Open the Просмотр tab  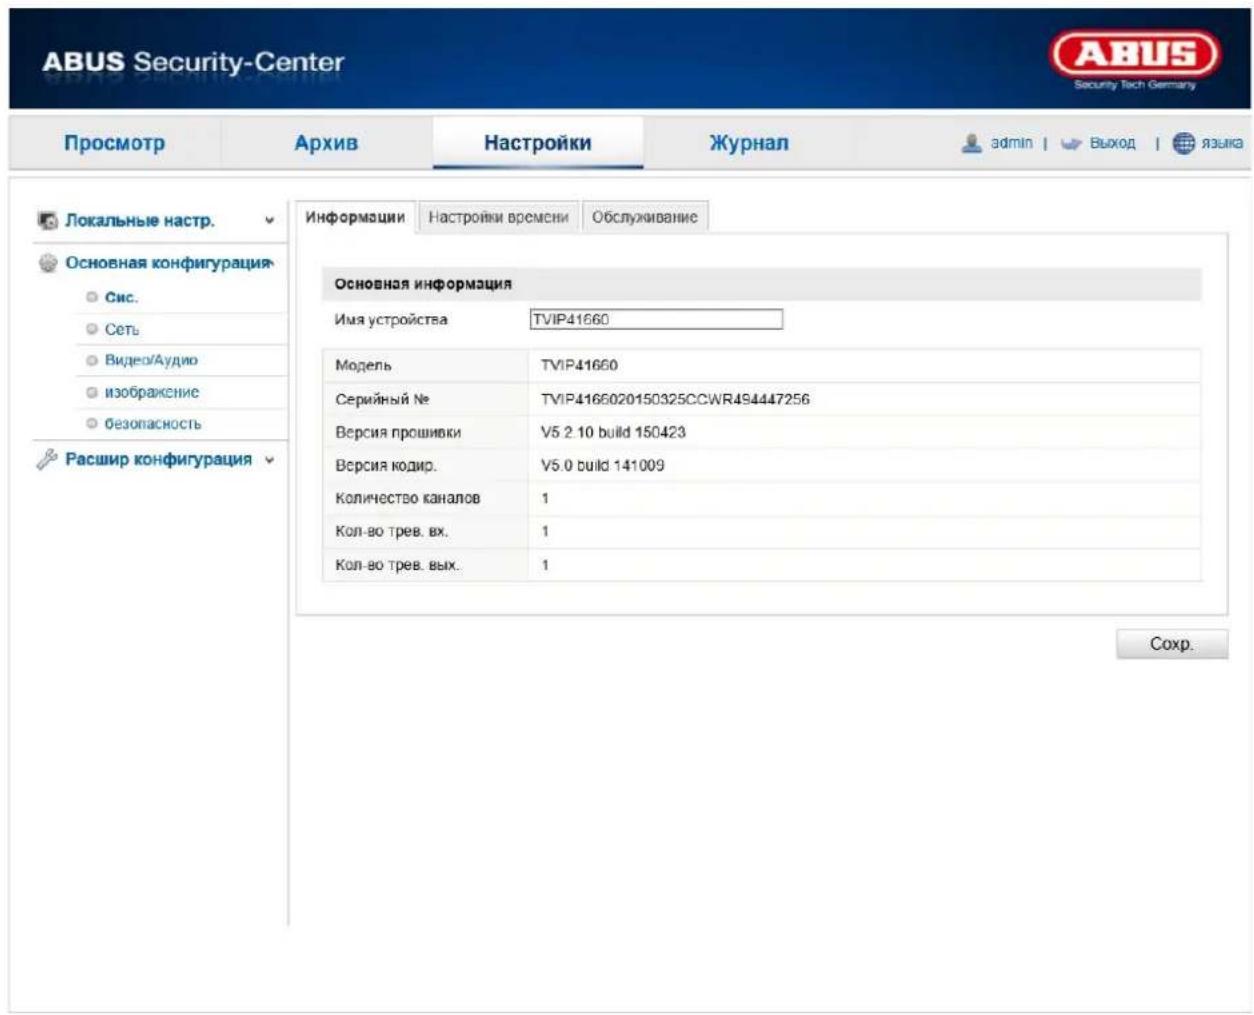coord(114,143)
